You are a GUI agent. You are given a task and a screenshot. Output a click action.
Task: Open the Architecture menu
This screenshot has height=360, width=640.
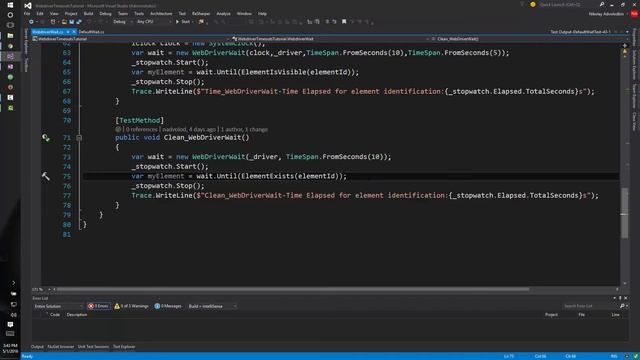(161, 13)
